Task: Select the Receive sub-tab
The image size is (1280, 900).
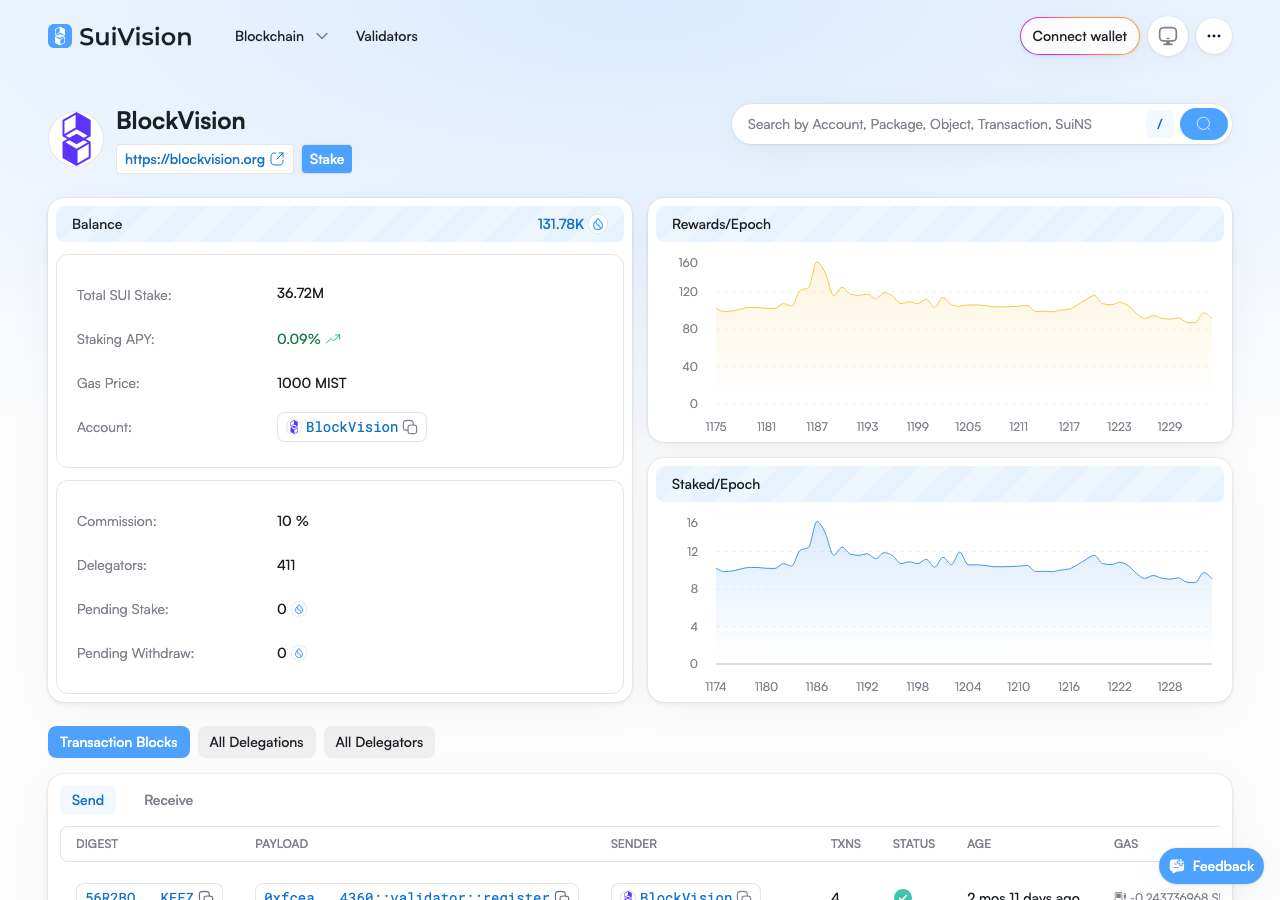Action: (x=169, y=800)
